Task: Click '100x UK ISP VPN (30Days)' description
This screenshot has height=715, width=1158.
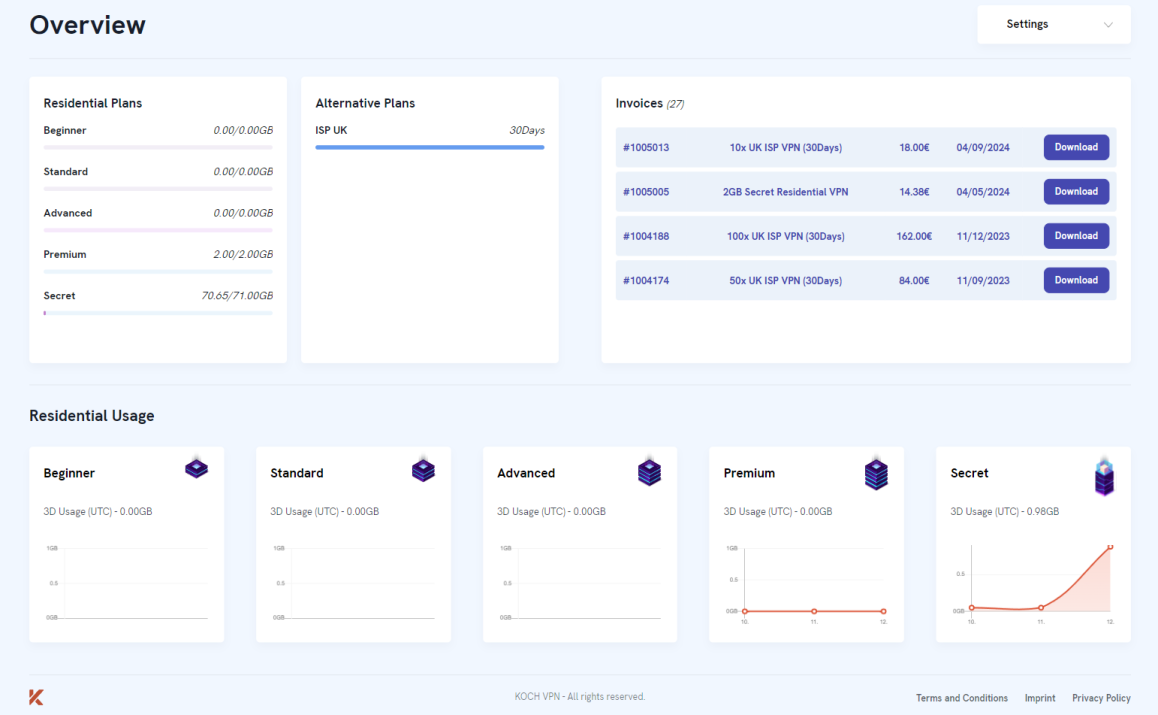Action: click(786, 236)
